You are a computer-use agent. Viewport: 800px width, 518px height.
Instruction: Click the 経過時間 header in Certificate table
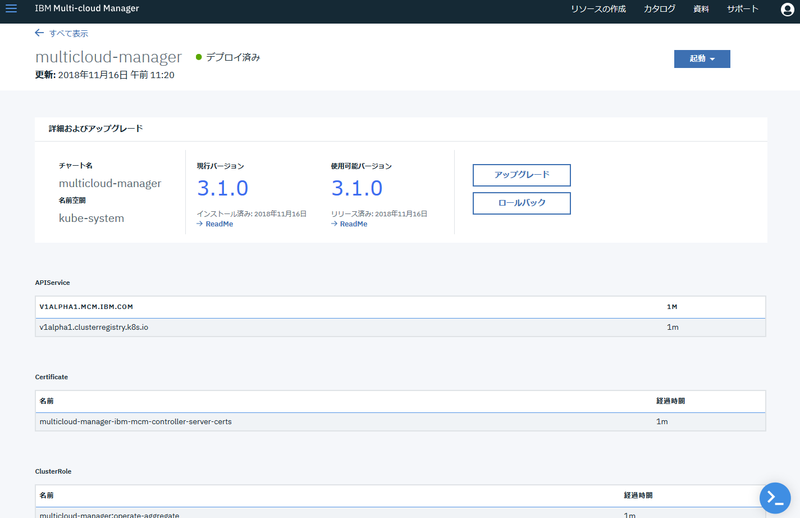point(670,401)
